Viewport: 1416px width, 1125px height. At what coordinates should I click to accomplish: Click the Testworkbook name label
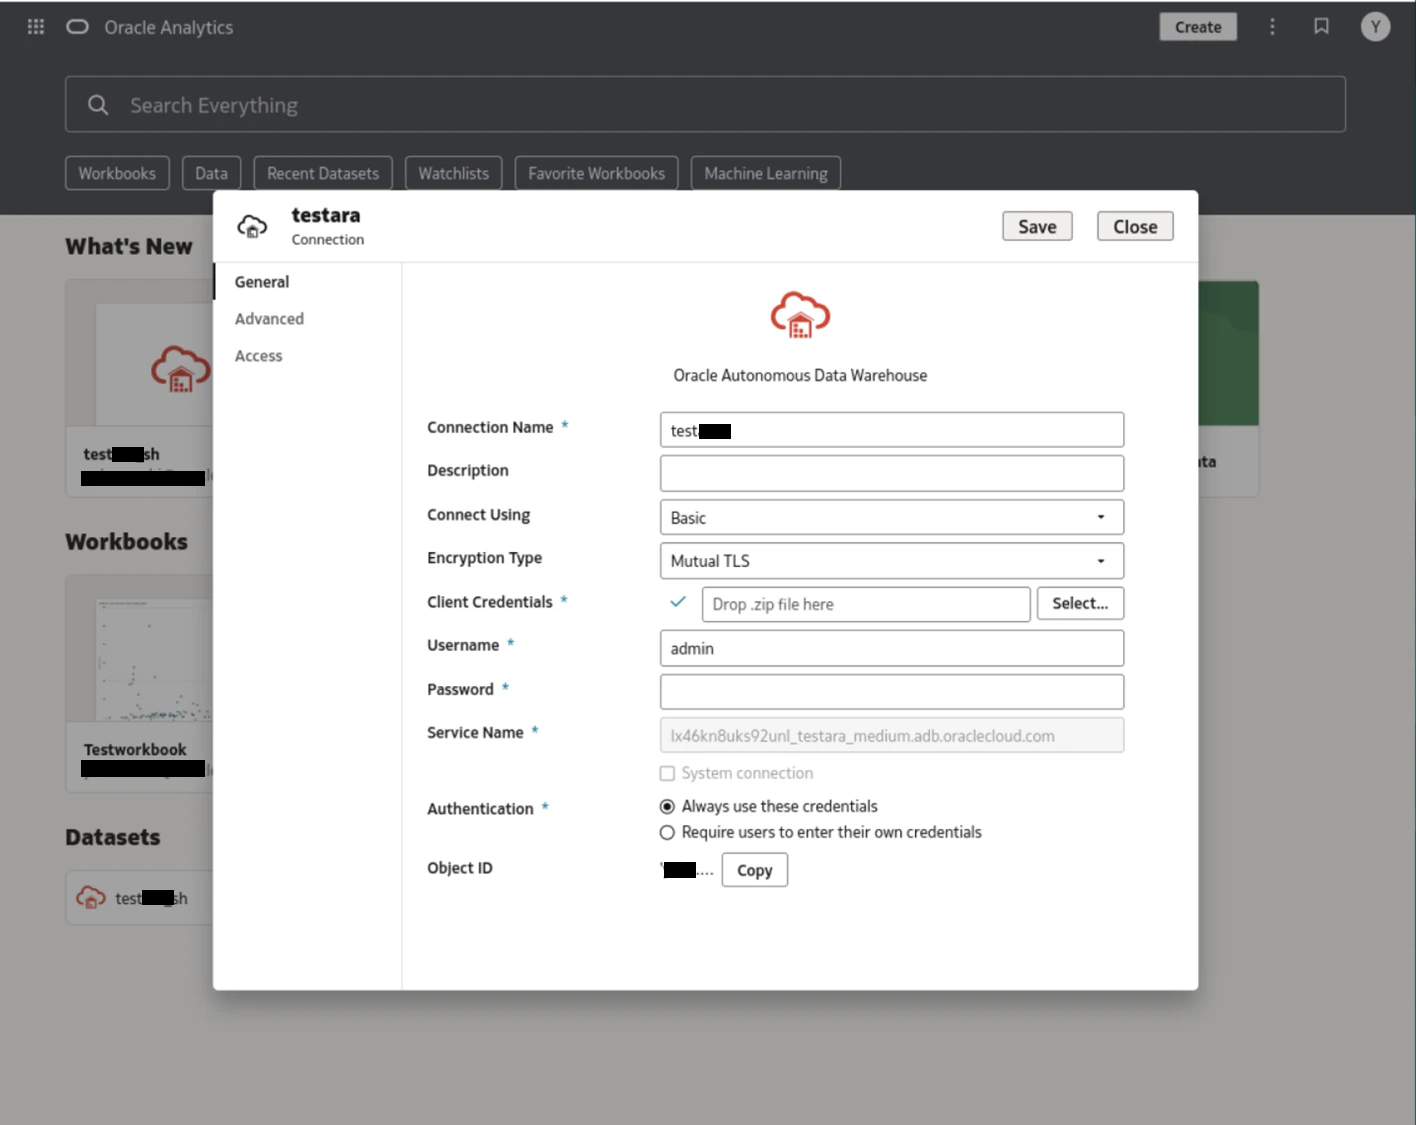coord(135,749)
